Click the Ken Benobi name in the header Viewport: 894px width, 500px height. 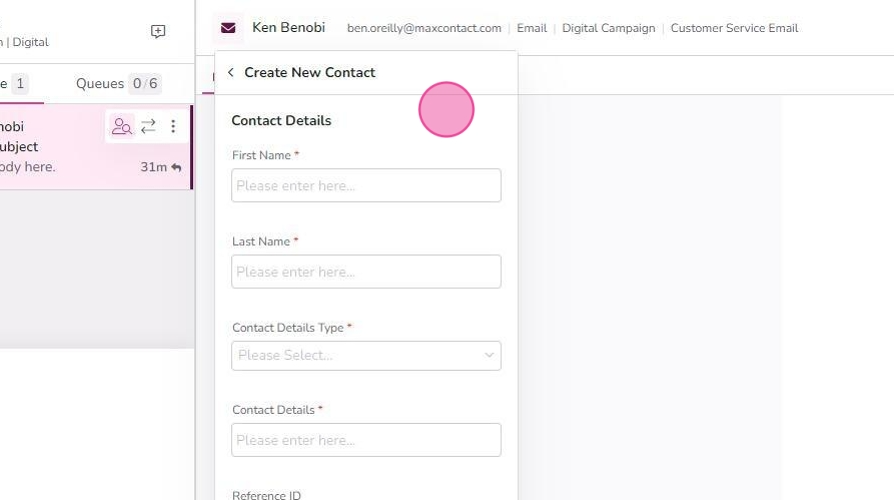288,27
